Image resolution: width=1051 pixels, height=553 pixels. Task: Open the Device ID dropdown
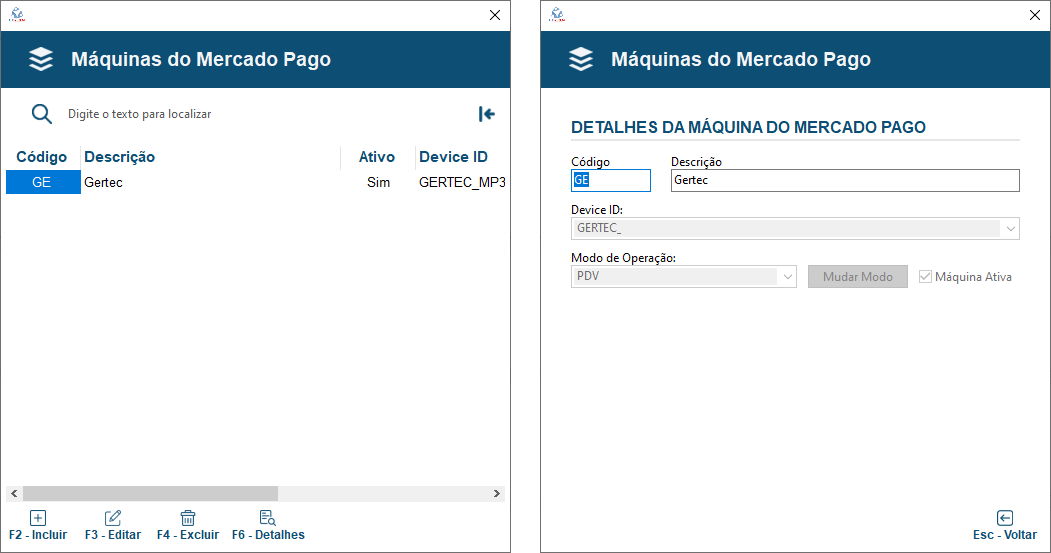[x=1010, y=229]
